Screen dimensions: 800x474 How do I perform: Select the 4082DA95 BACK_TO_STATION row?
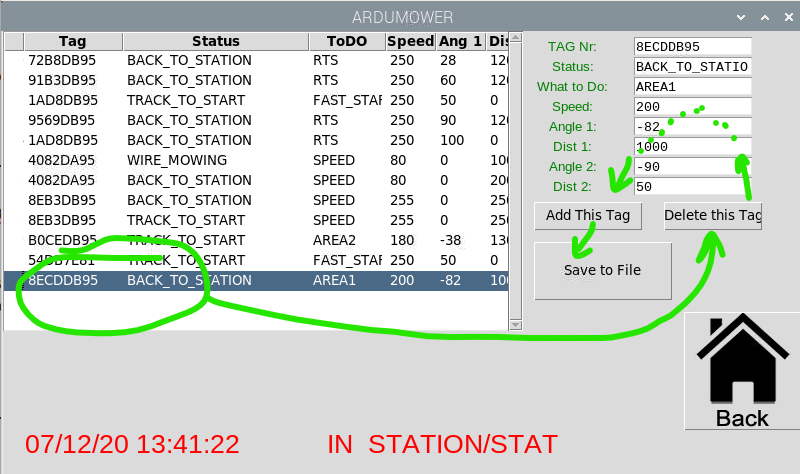point(256,180)
